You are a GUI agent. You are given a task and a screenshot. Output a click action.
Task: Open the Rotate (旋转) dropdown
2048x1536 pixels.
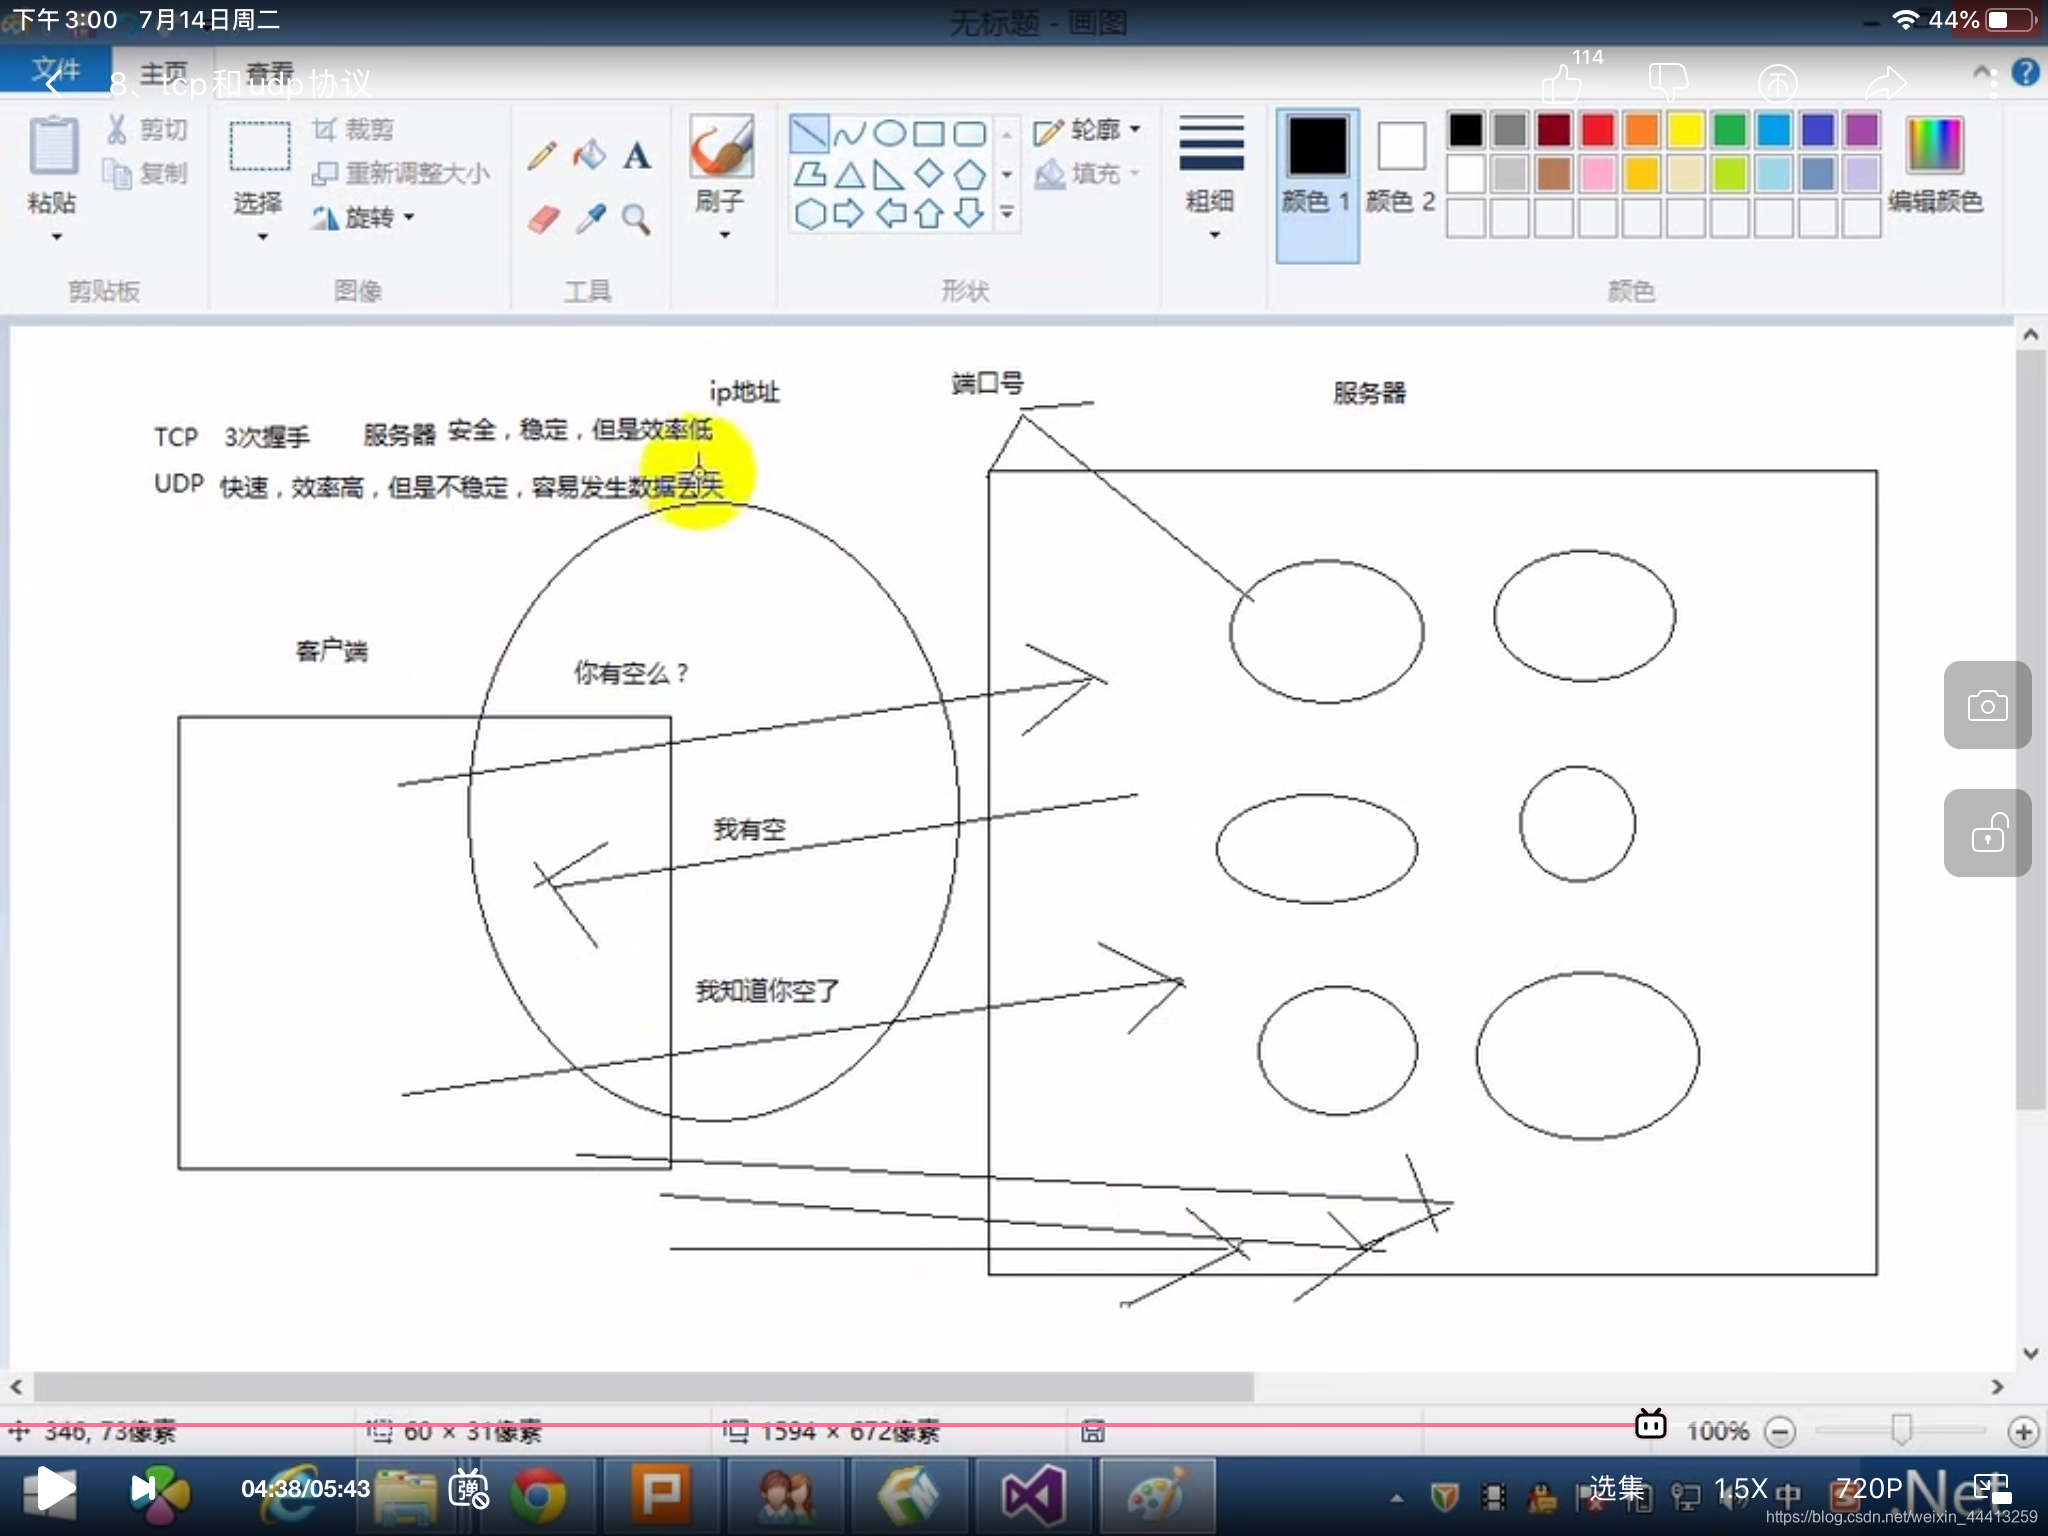point(364,217)
